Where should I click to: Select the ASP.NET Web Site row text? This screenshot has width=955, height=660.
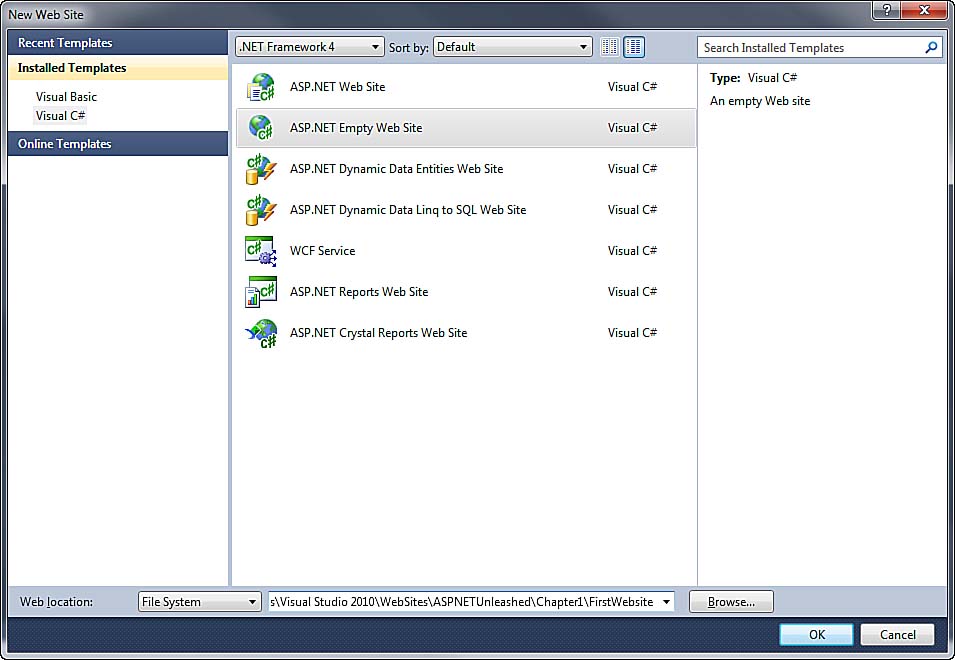[337, 86]
